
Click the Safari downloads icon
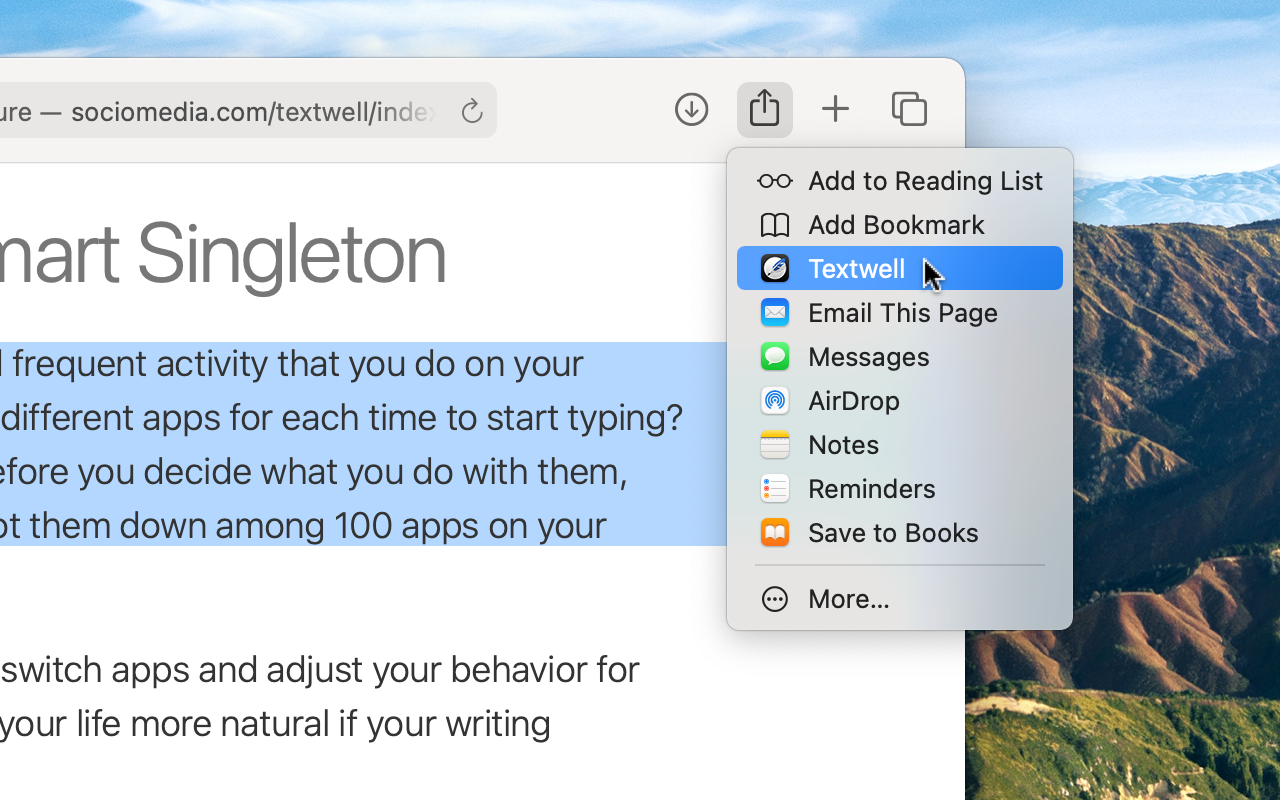click(691, 110)
